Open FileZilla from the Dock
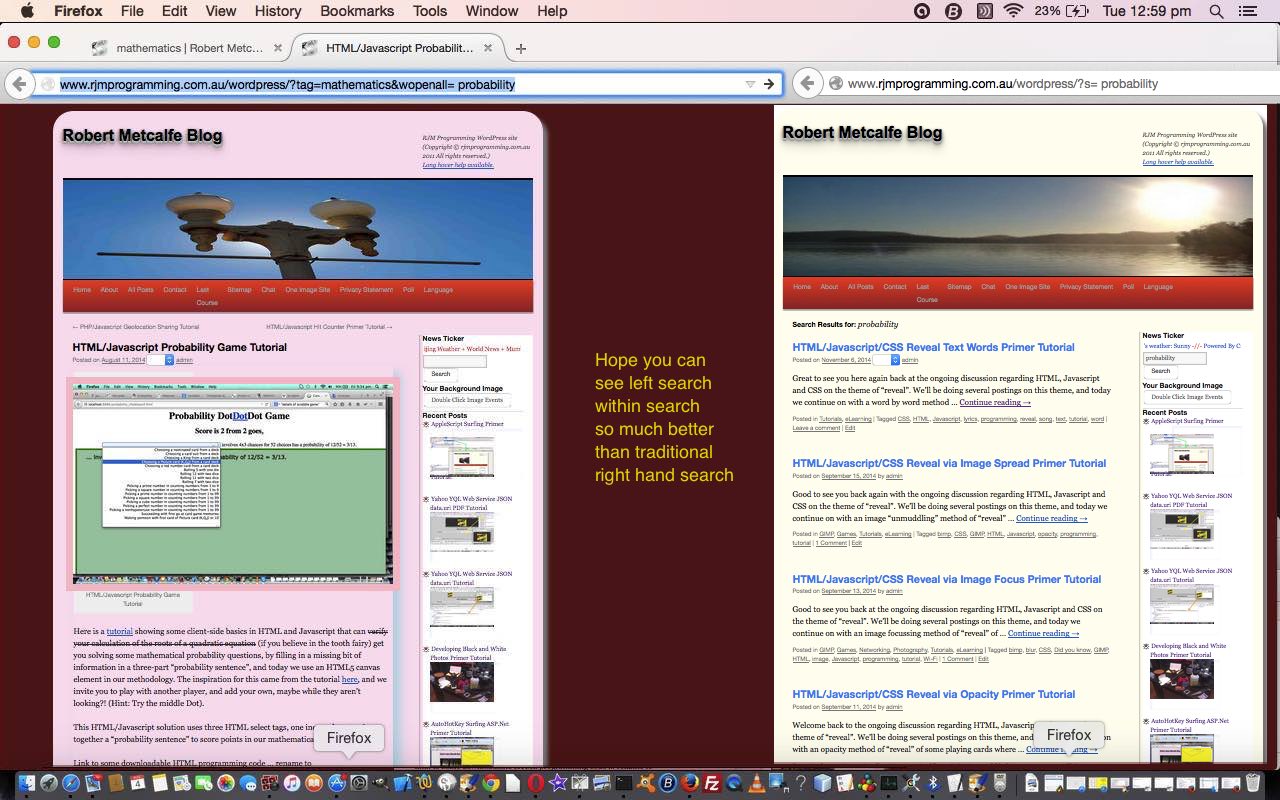The height and width of the screenshot is (800, 1280). pos(712,783)
